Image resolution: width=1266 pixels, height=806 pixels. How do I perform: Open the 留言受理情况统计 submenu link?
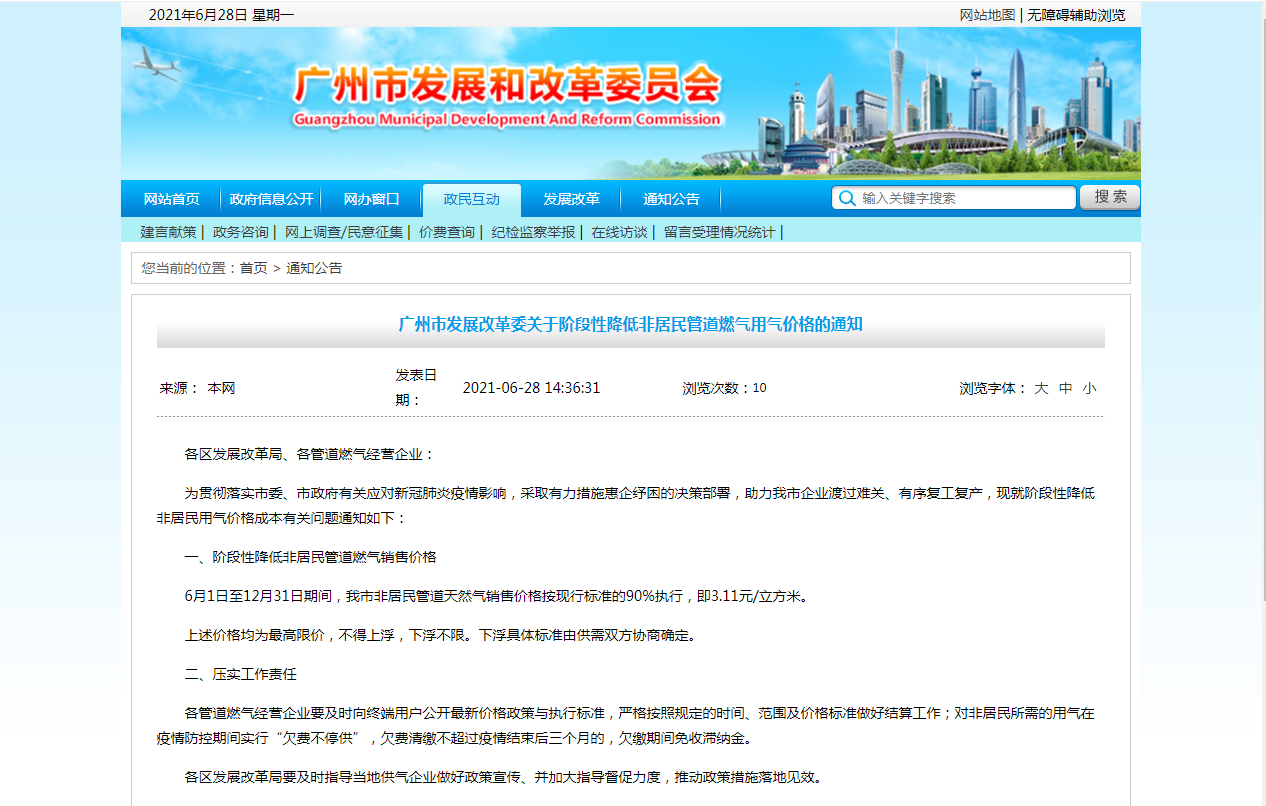719,232
